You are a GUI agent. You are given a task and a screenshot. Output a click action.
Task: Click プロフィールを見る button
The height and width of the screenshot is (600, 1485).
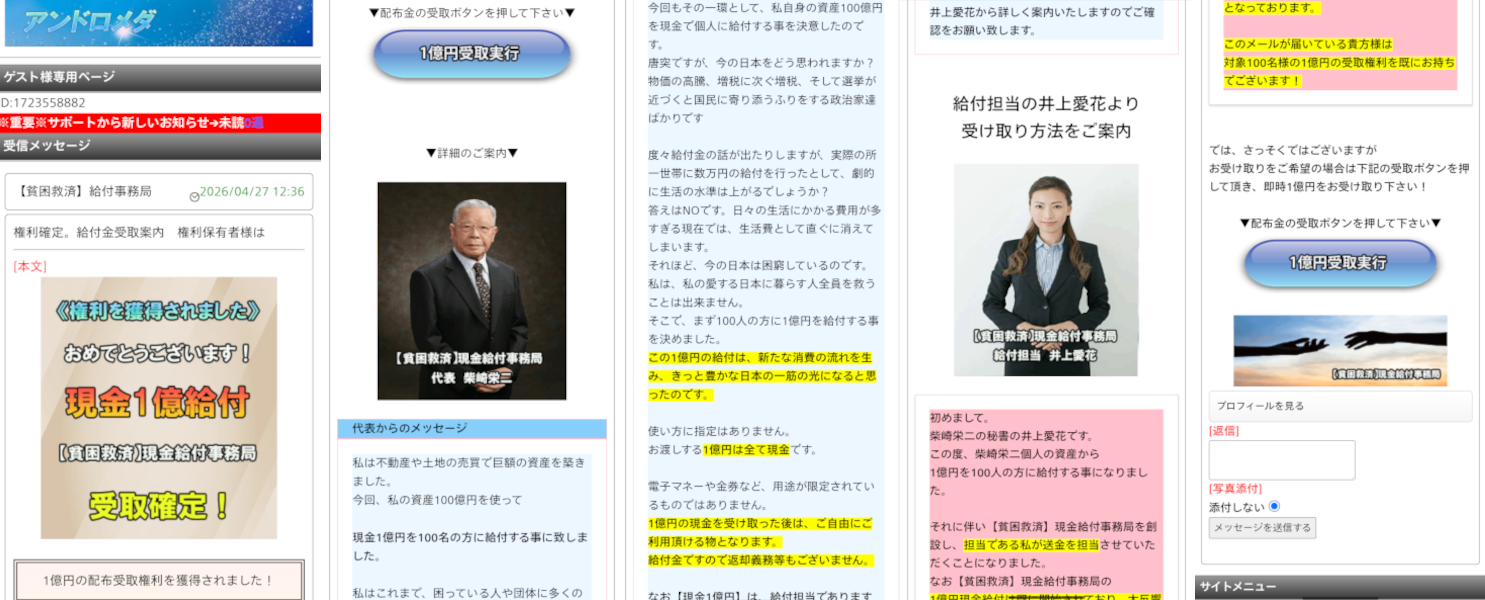coord(1340,406)
